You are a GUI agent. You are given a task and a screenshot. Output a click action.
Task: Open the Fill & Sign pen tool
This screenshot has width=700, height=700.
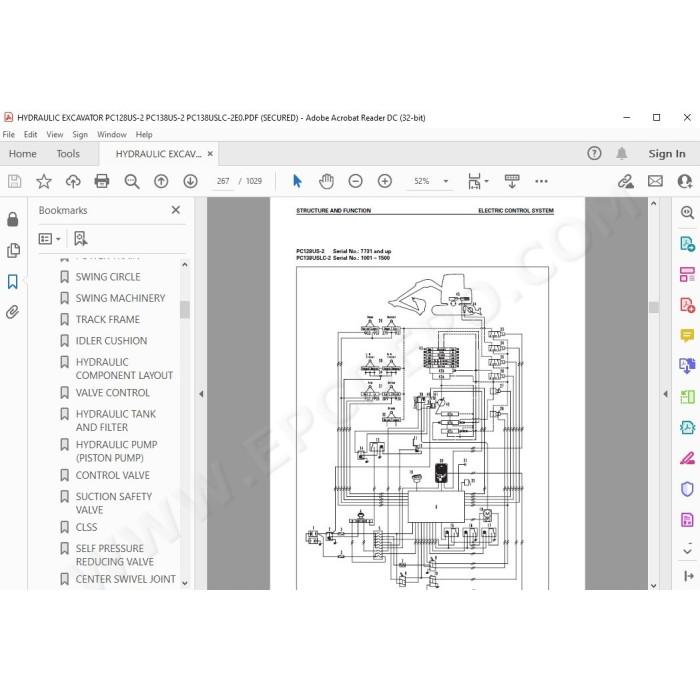(687, 458)
